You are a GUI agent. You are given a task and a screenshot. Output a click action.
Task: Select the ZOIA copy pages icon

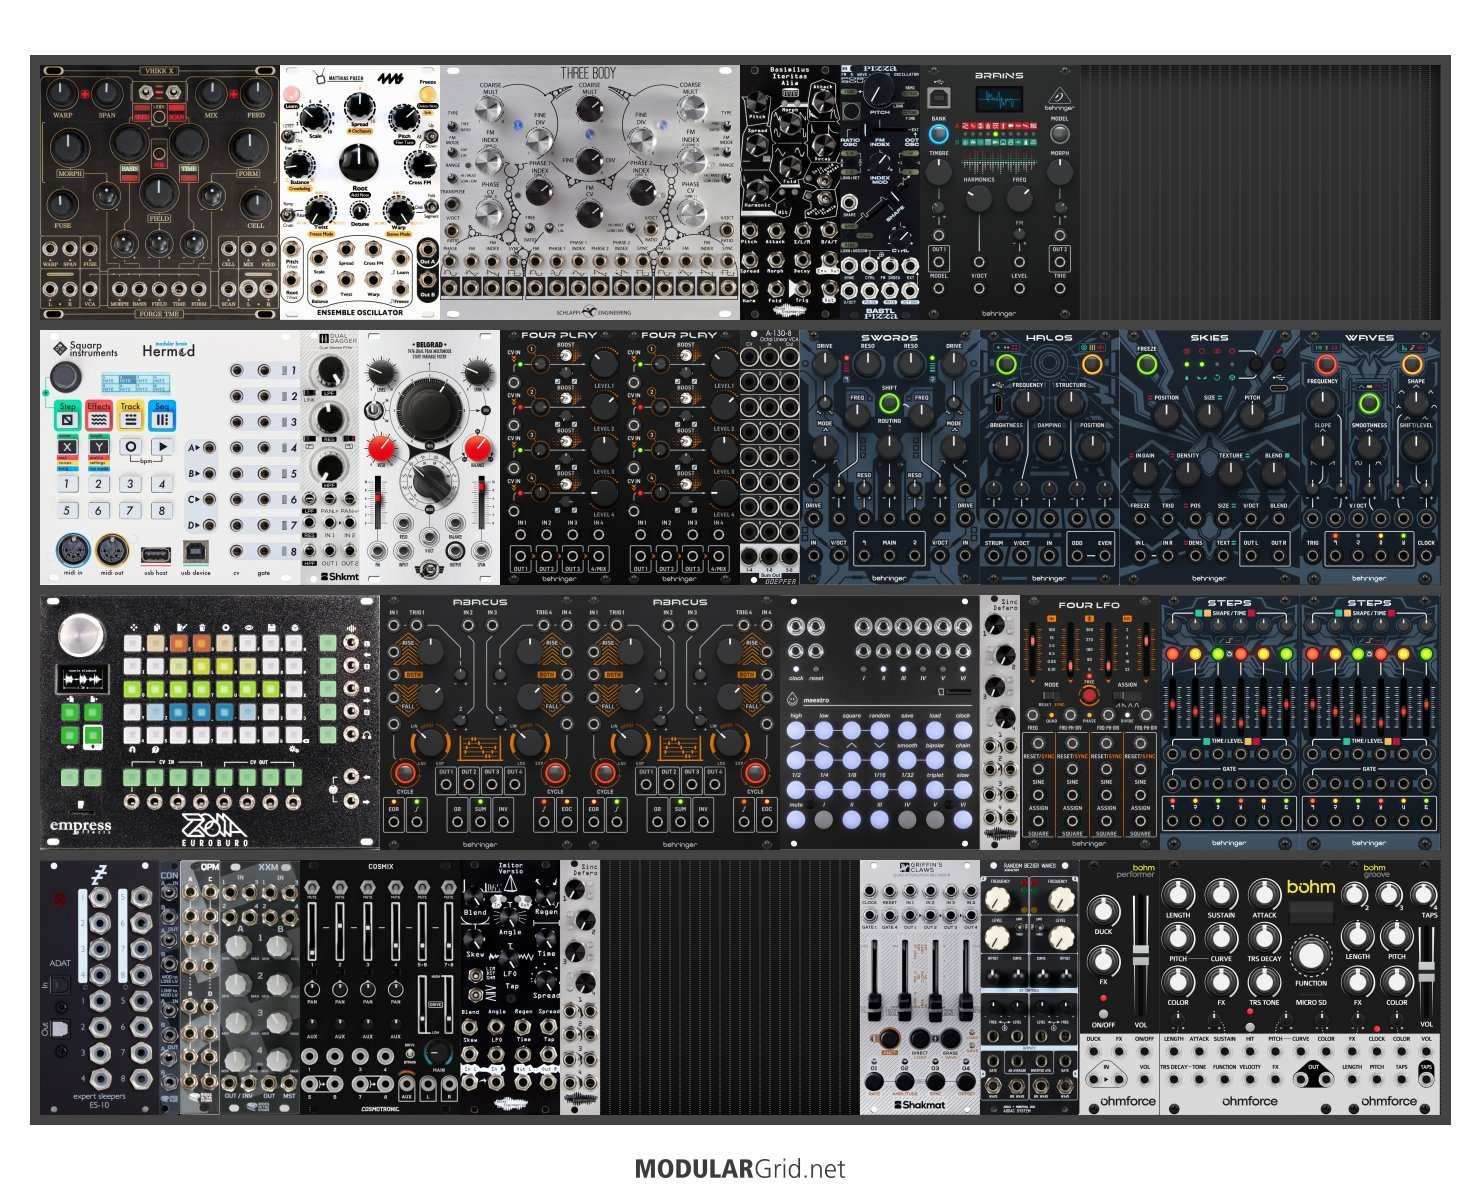pos(157,628)
